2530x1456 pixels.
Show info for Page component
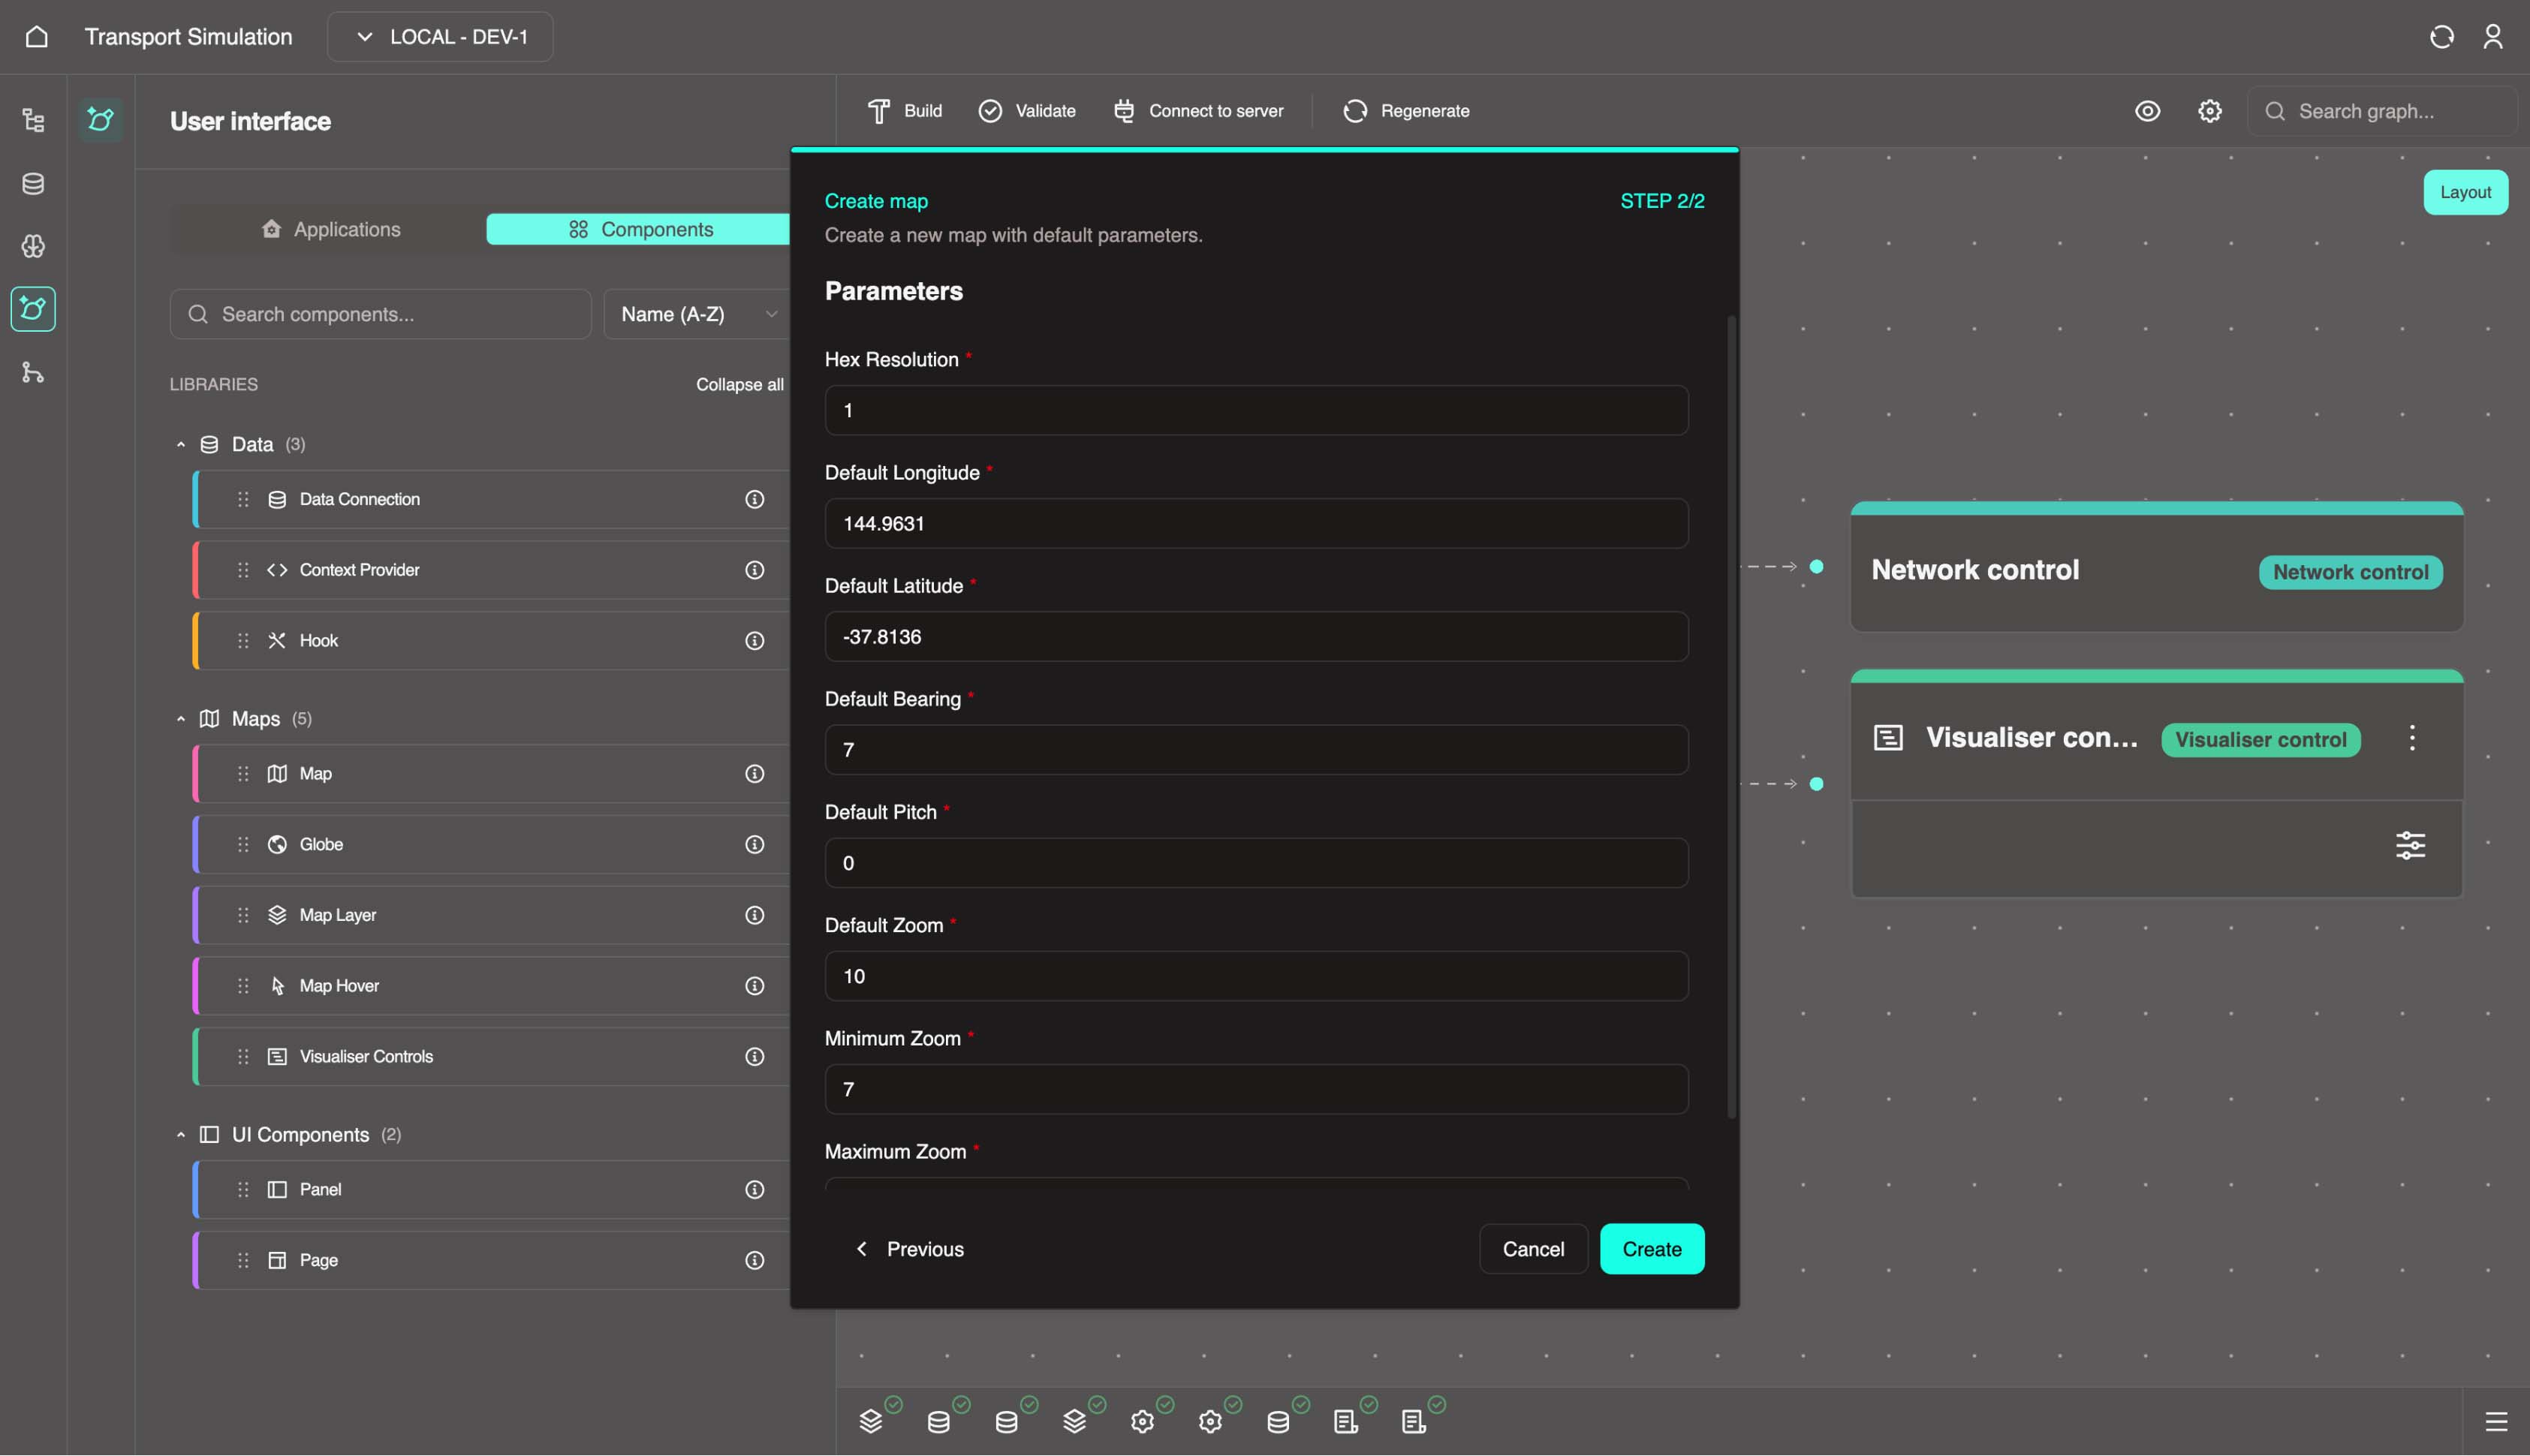click(x=754, y=1260)
